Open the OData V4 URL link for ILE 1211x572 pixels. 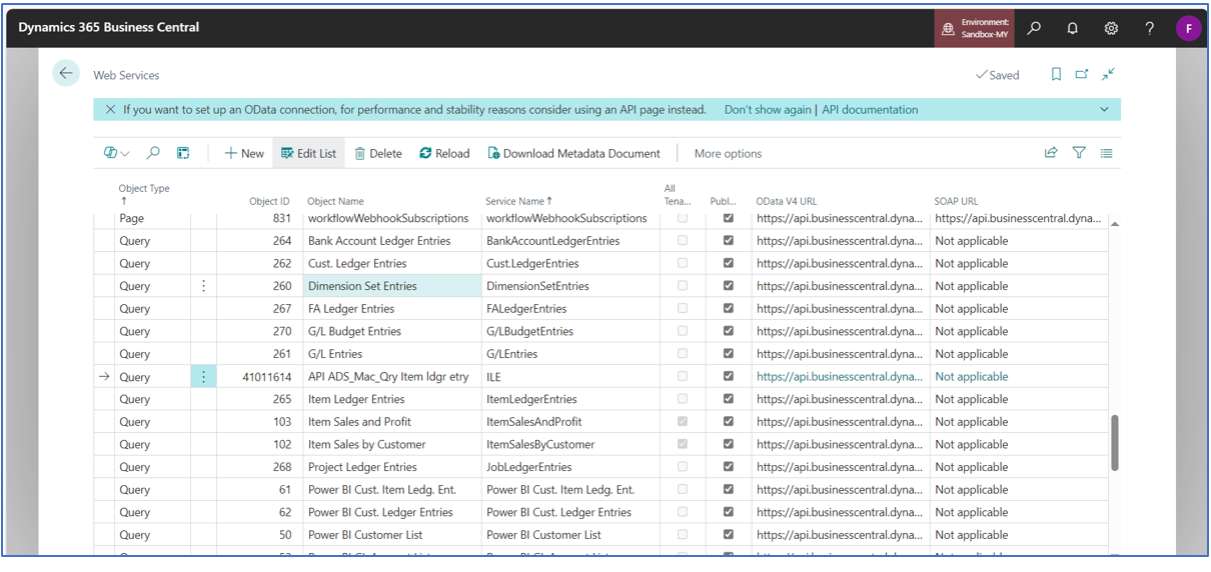tap(839, 377)
